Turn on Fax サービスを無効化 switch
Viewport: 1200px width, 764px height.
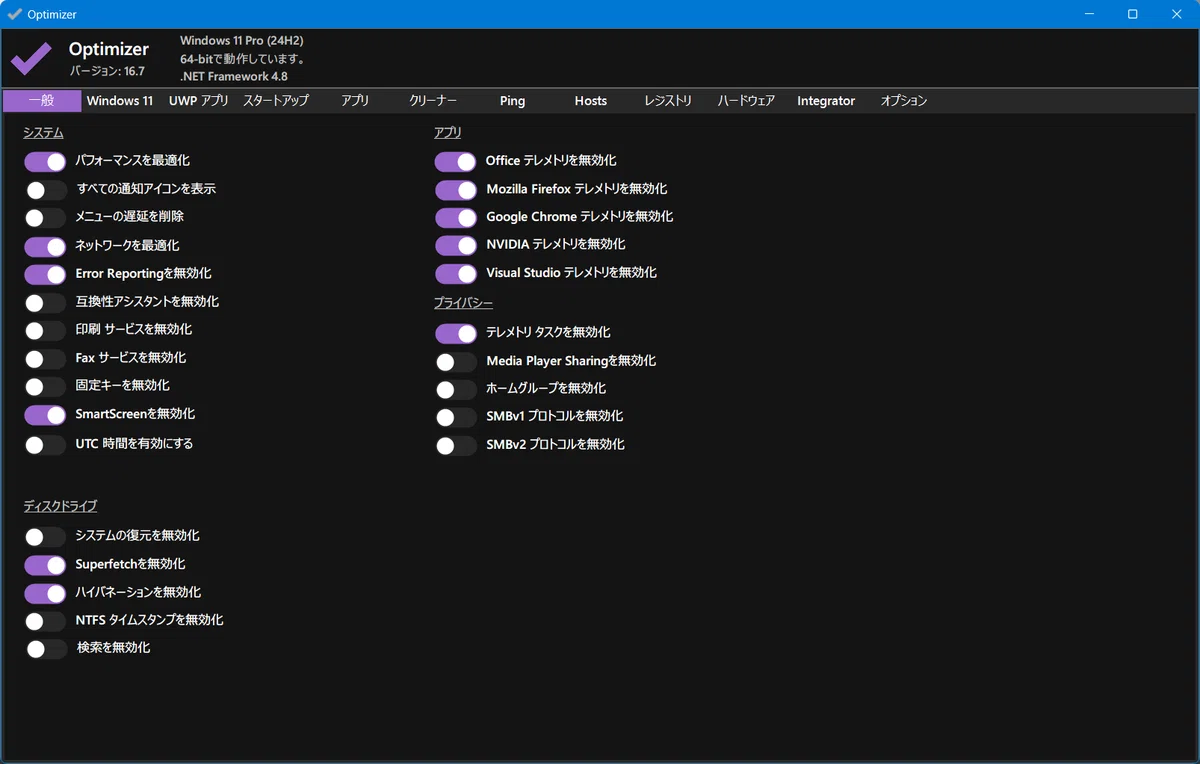[45, 358]
